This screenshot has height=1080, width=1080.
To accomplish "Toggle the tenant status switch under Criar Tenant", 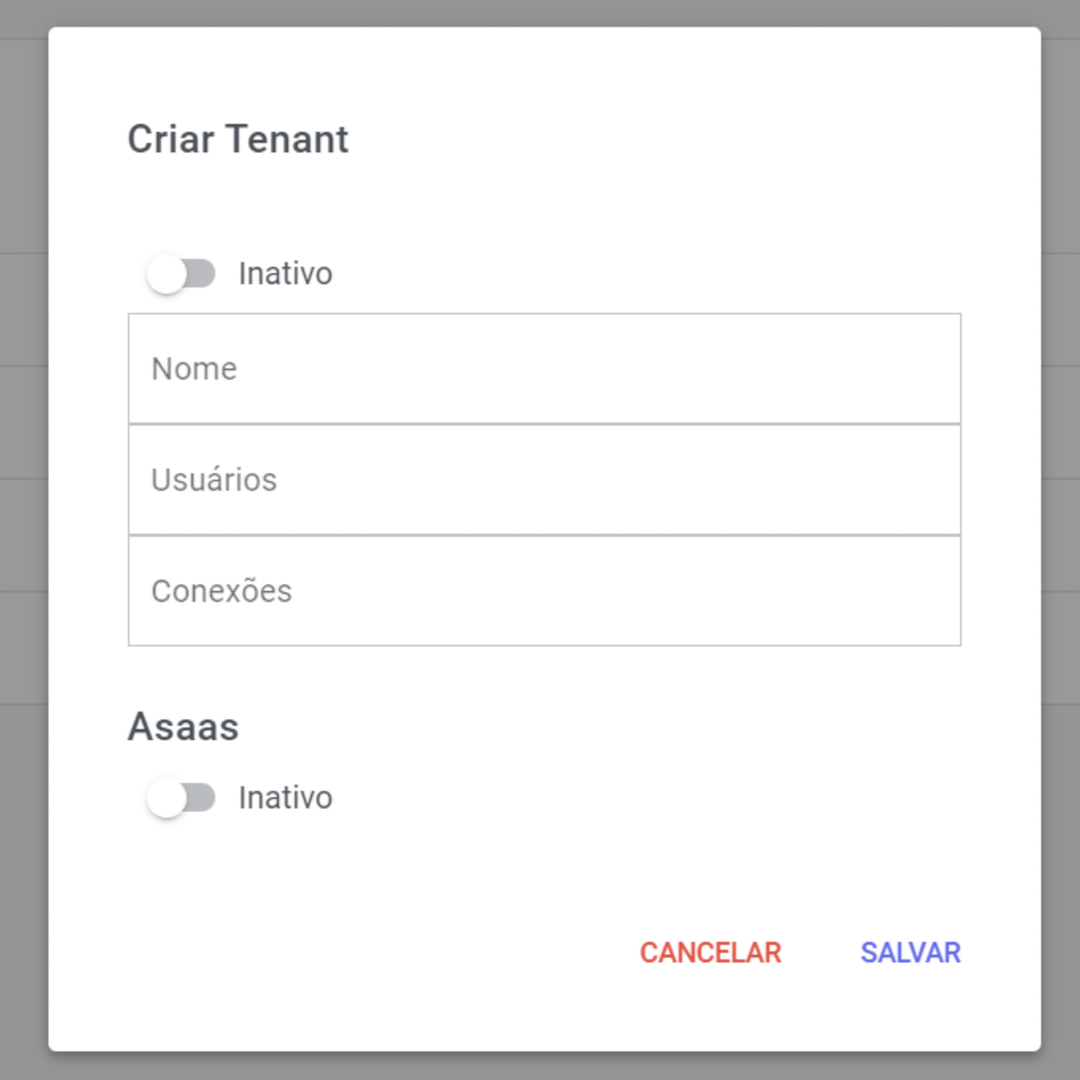I will click(x=180, y=273).
